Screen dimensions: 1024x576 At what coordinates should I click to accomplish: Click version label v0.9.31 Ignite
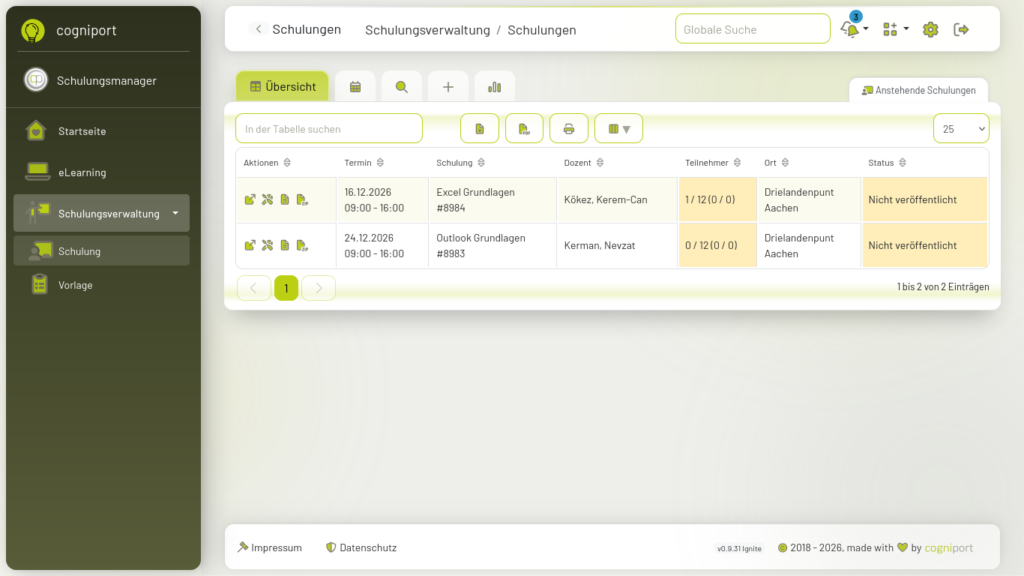739,549
